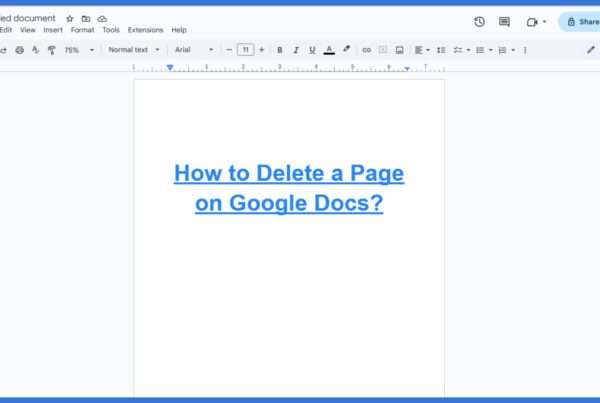Viewport: 600px width, 403px height.
Task: Click the Share button
Action: (x=581, y=22)
